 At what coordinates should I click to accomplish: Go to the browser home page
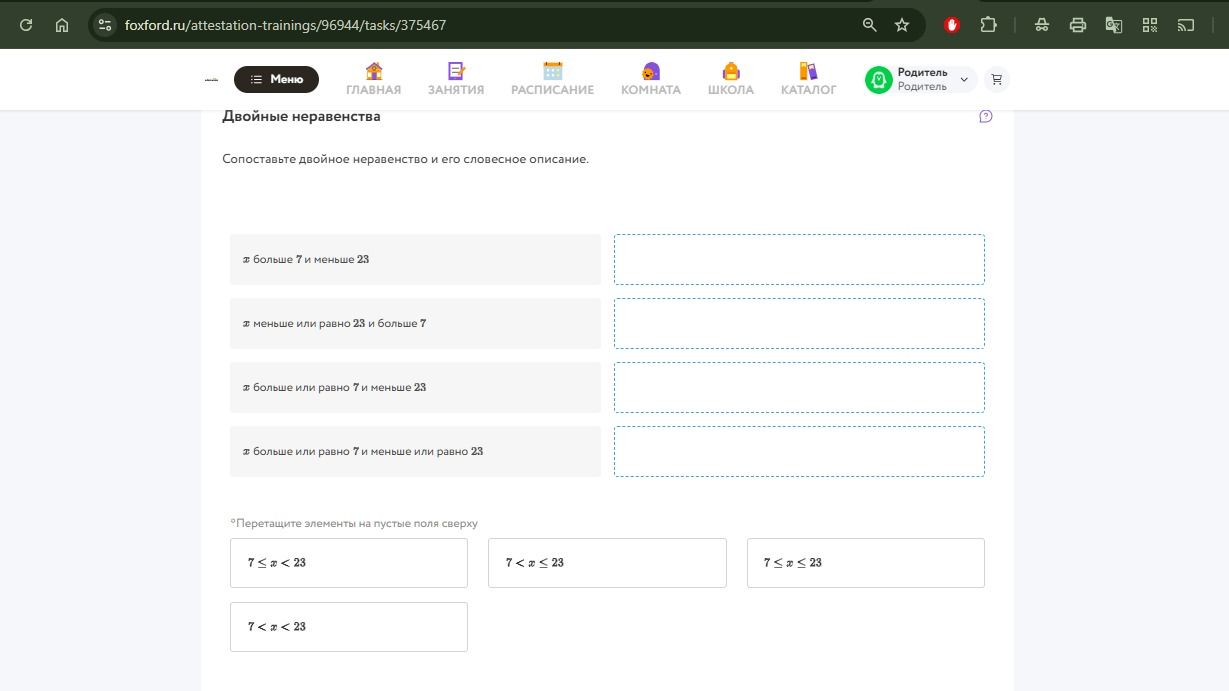tap(62, 25)
